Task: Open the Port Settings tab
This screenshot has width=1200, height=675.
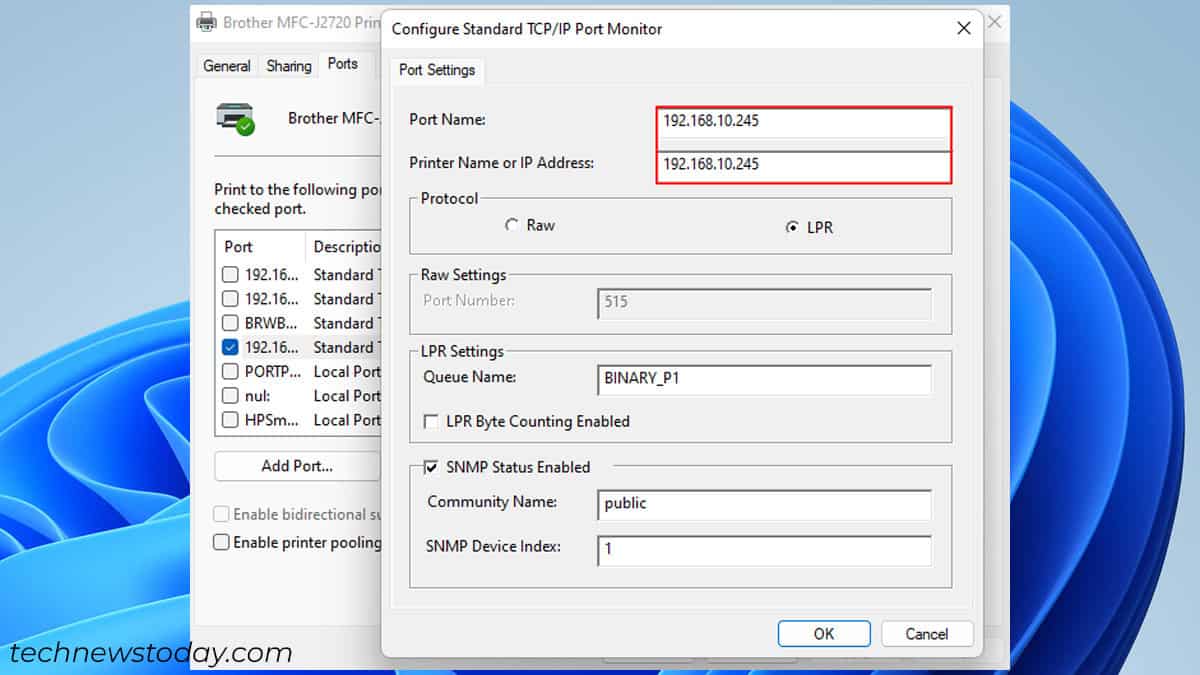Action: (437, 70)
